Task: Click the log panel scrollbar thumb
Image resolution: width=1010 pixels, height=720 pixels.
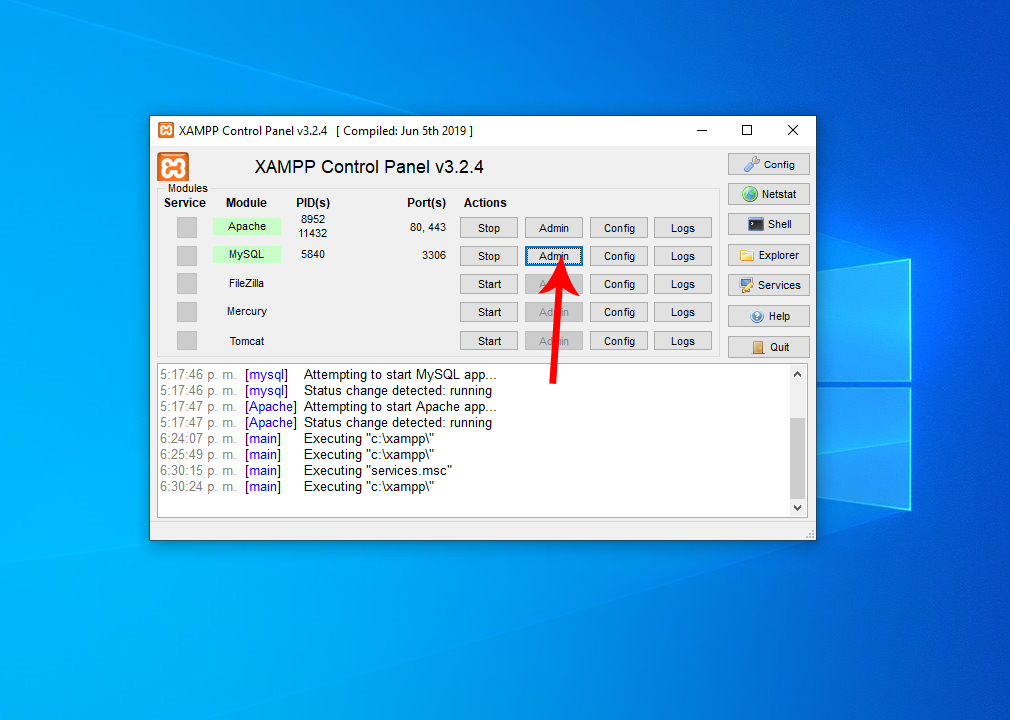Action: click(797, 458)
